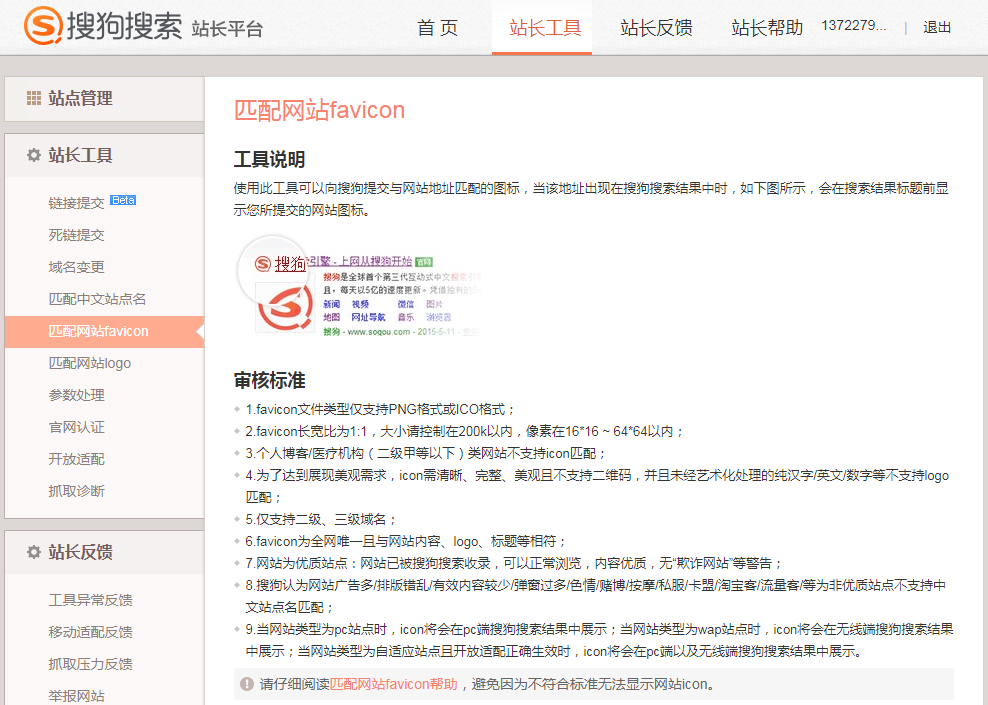Image resolution: width=988 pixels, height=705 pixels.
Task: Click the 退出 logout link
Action: 937,28
